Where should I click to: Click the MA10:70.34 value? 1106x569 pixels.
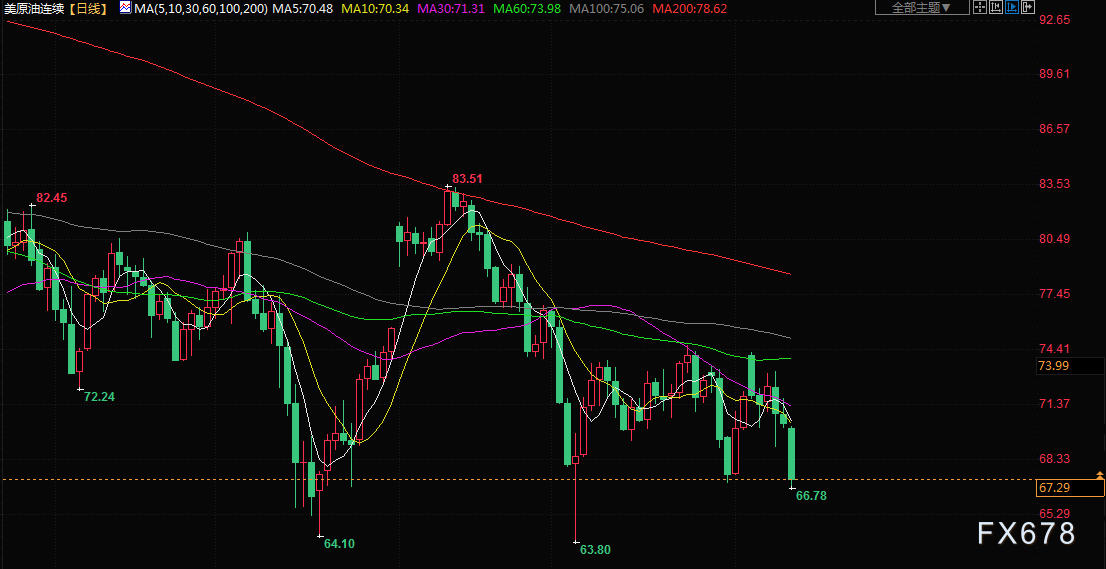tap(375, 8)
